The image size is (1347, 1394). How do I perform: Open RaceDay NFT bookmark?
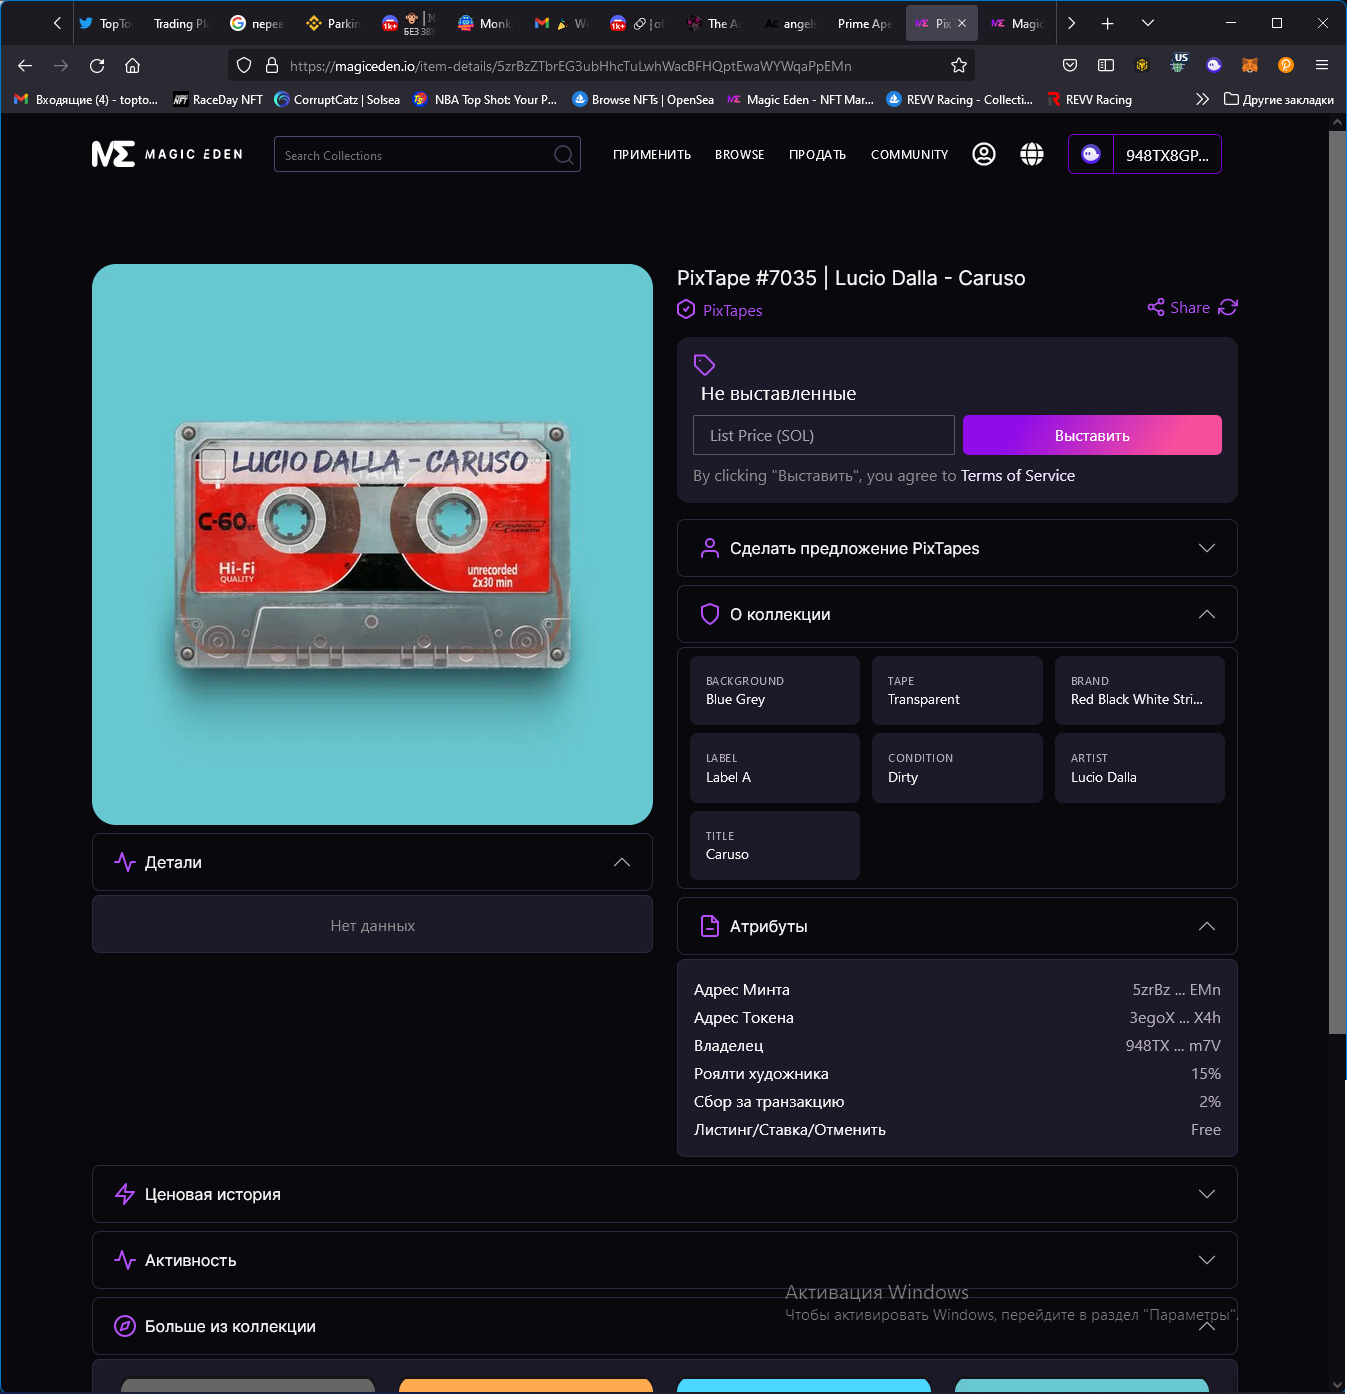tap(218, 100)
